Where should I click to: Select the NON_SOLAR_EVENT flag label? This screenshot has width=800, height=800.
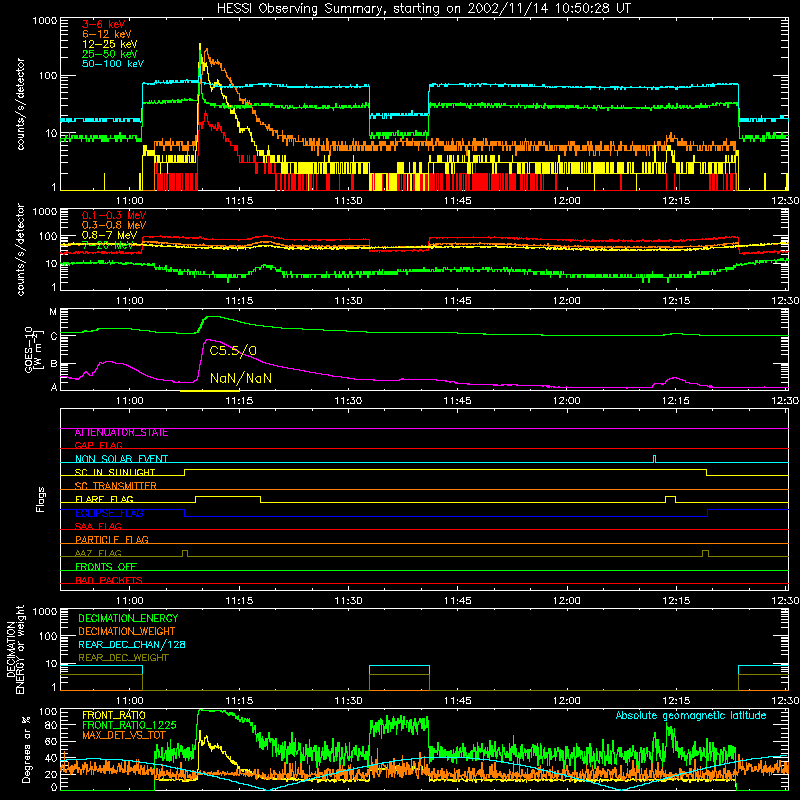point(121,459)
